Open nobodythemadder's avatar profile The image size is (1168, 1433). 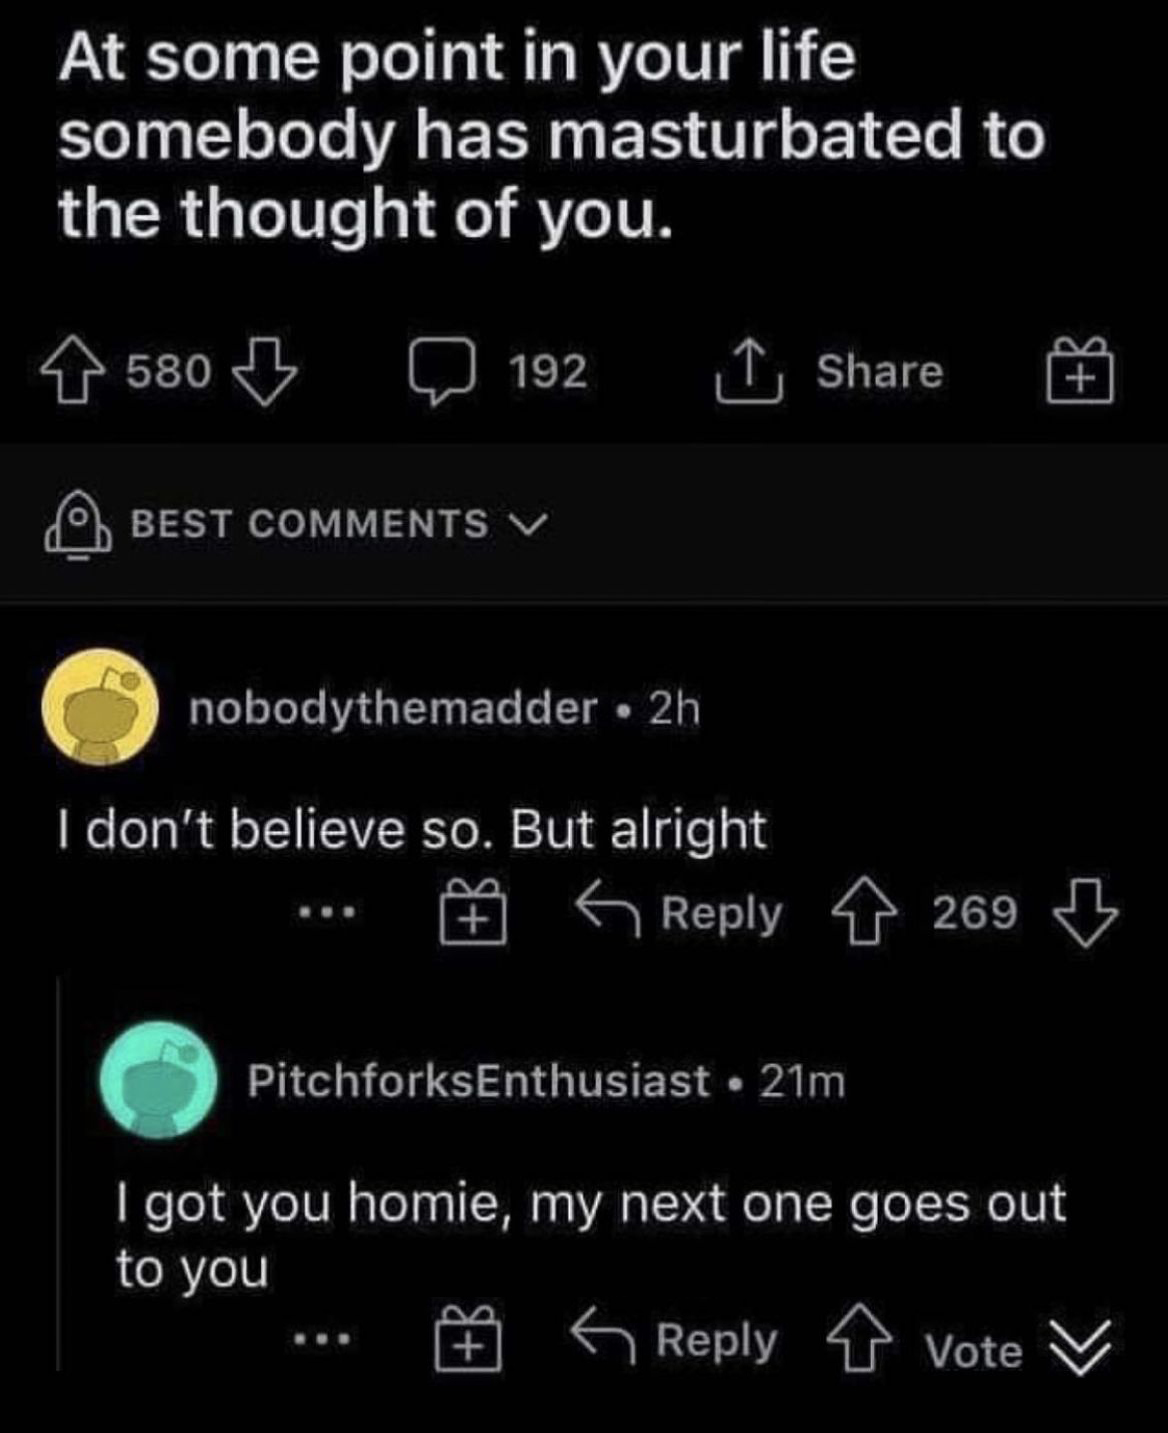pyautogui.click(x=100, y=707)
